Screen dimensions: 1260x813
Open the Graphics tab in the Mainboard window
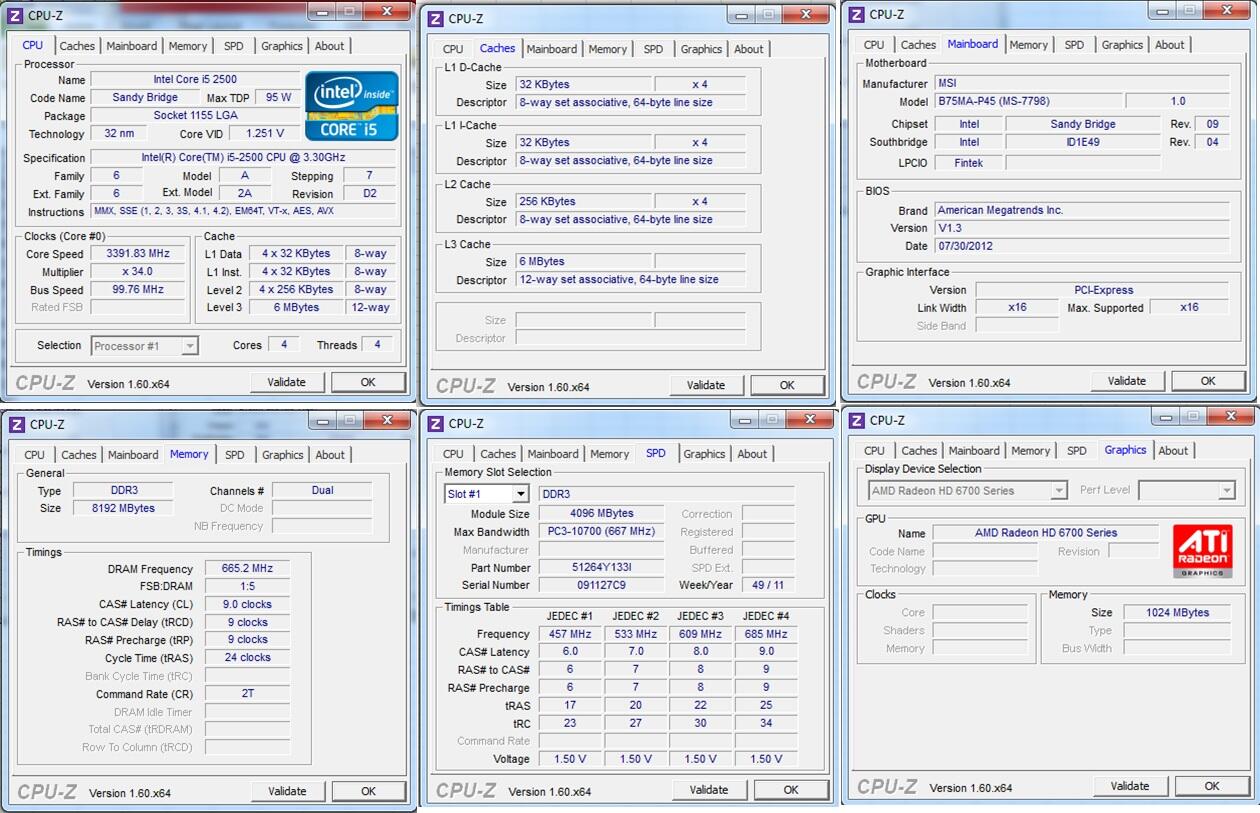[1122, 45]
